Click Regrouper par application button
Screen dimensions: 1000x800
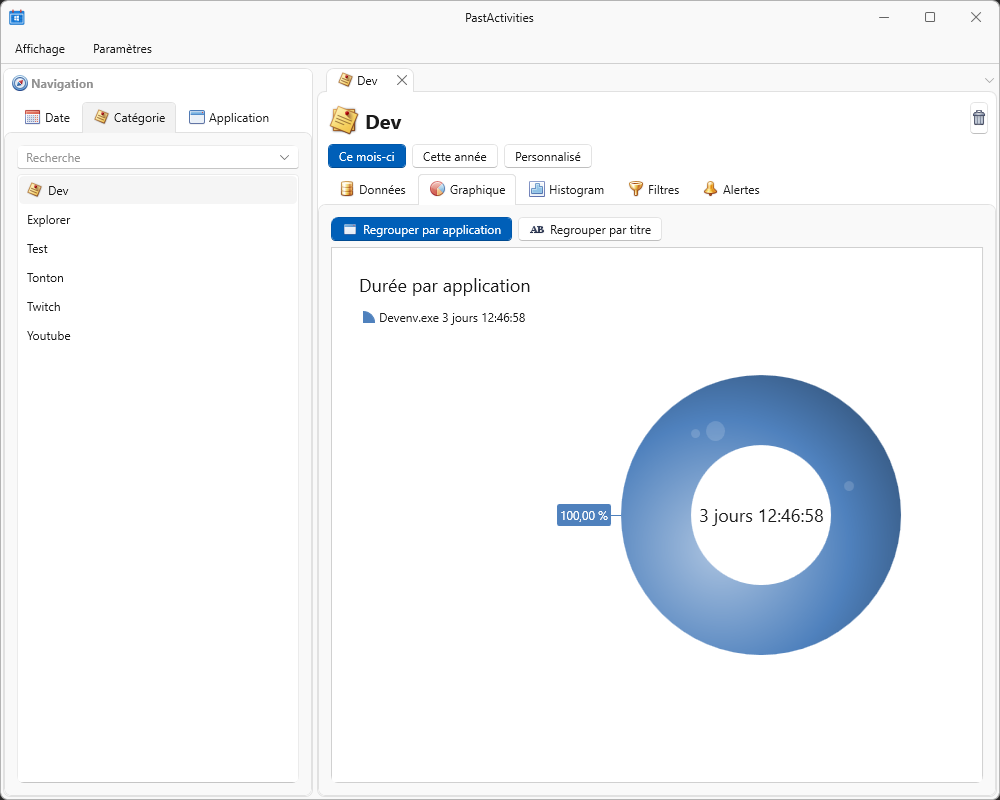coord(421,229)
